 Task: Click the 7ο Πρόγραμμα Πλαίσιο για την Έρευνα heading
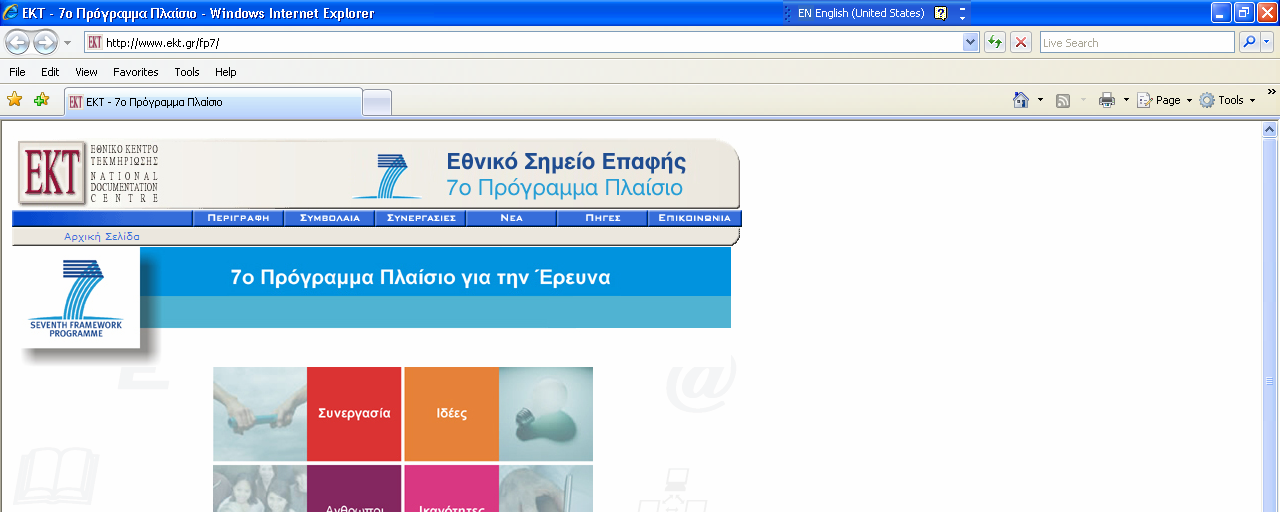point(420,277)
